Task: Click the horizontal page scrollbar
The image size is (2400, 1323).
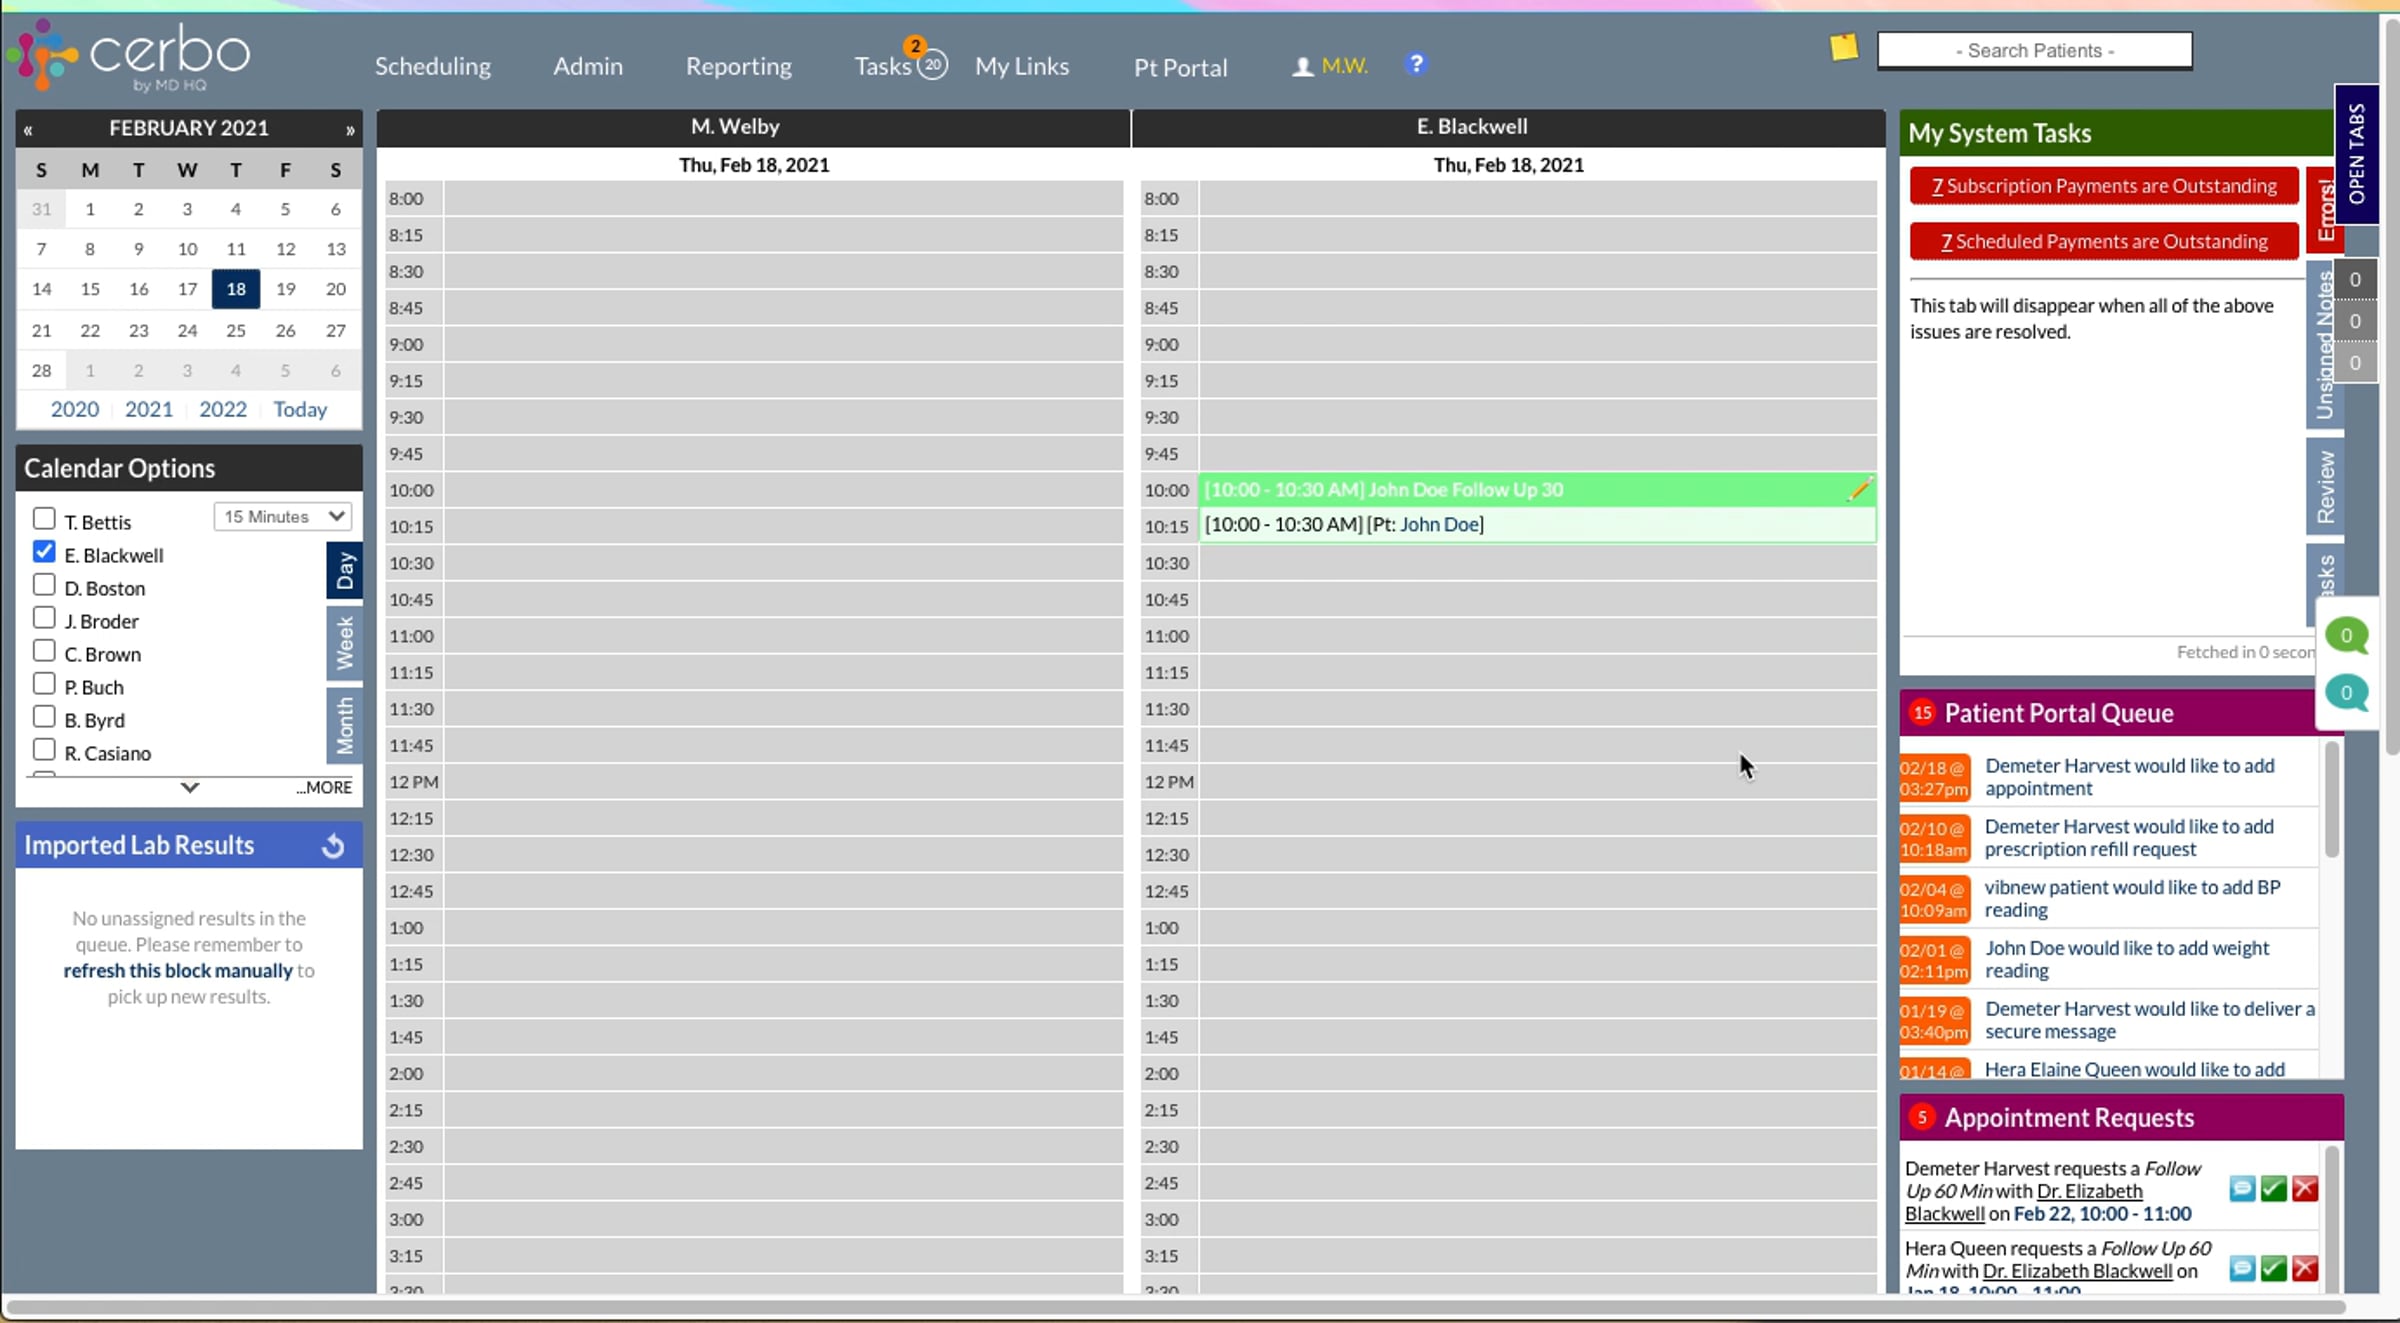Action: coord(1175,1307)
